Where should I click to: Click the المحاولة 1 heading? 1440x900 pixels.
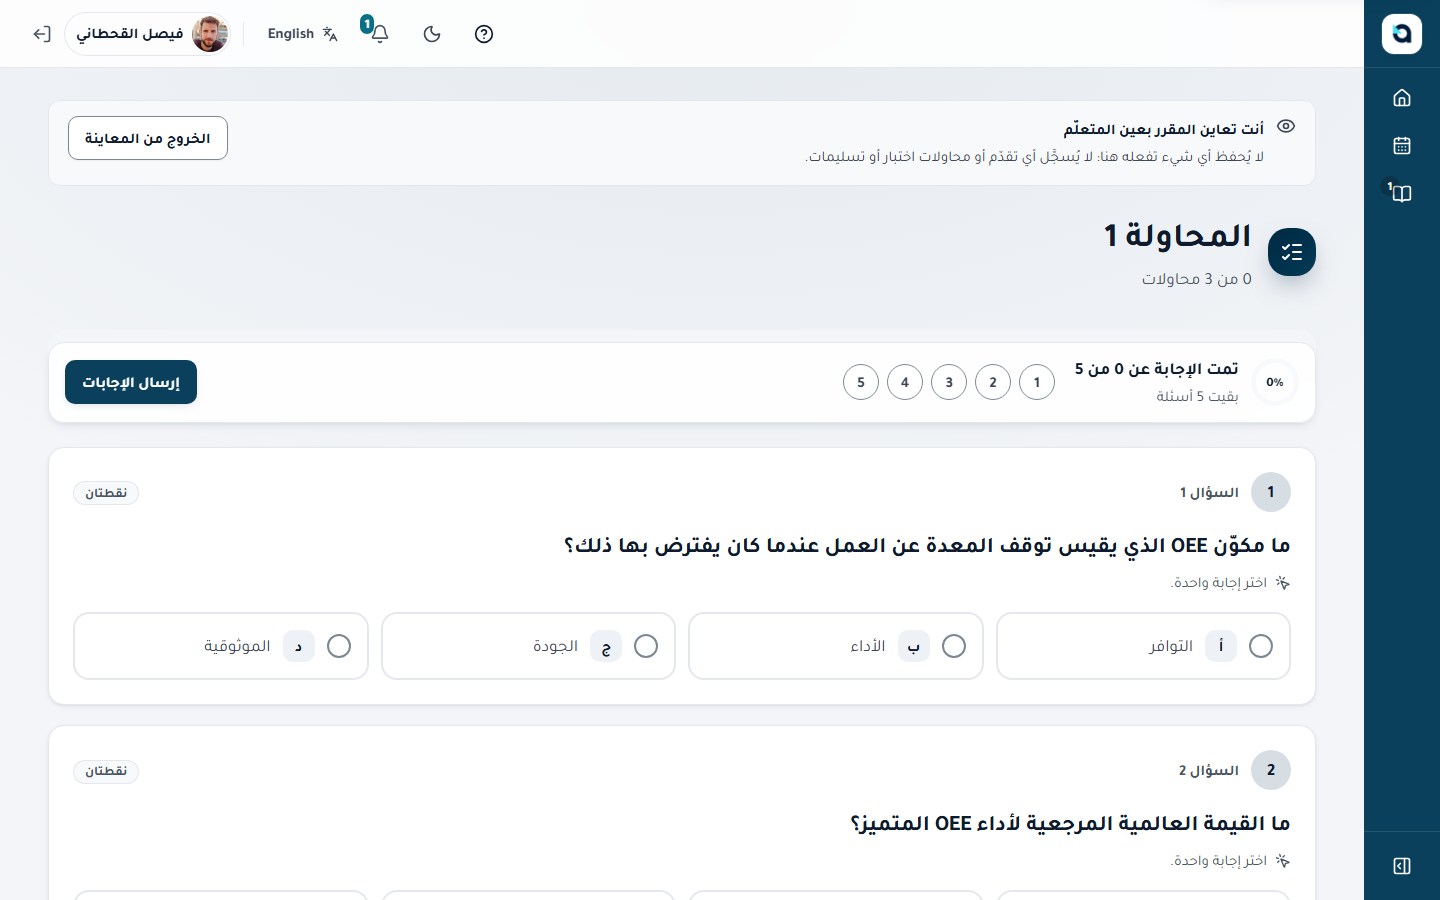[1178, 236]
